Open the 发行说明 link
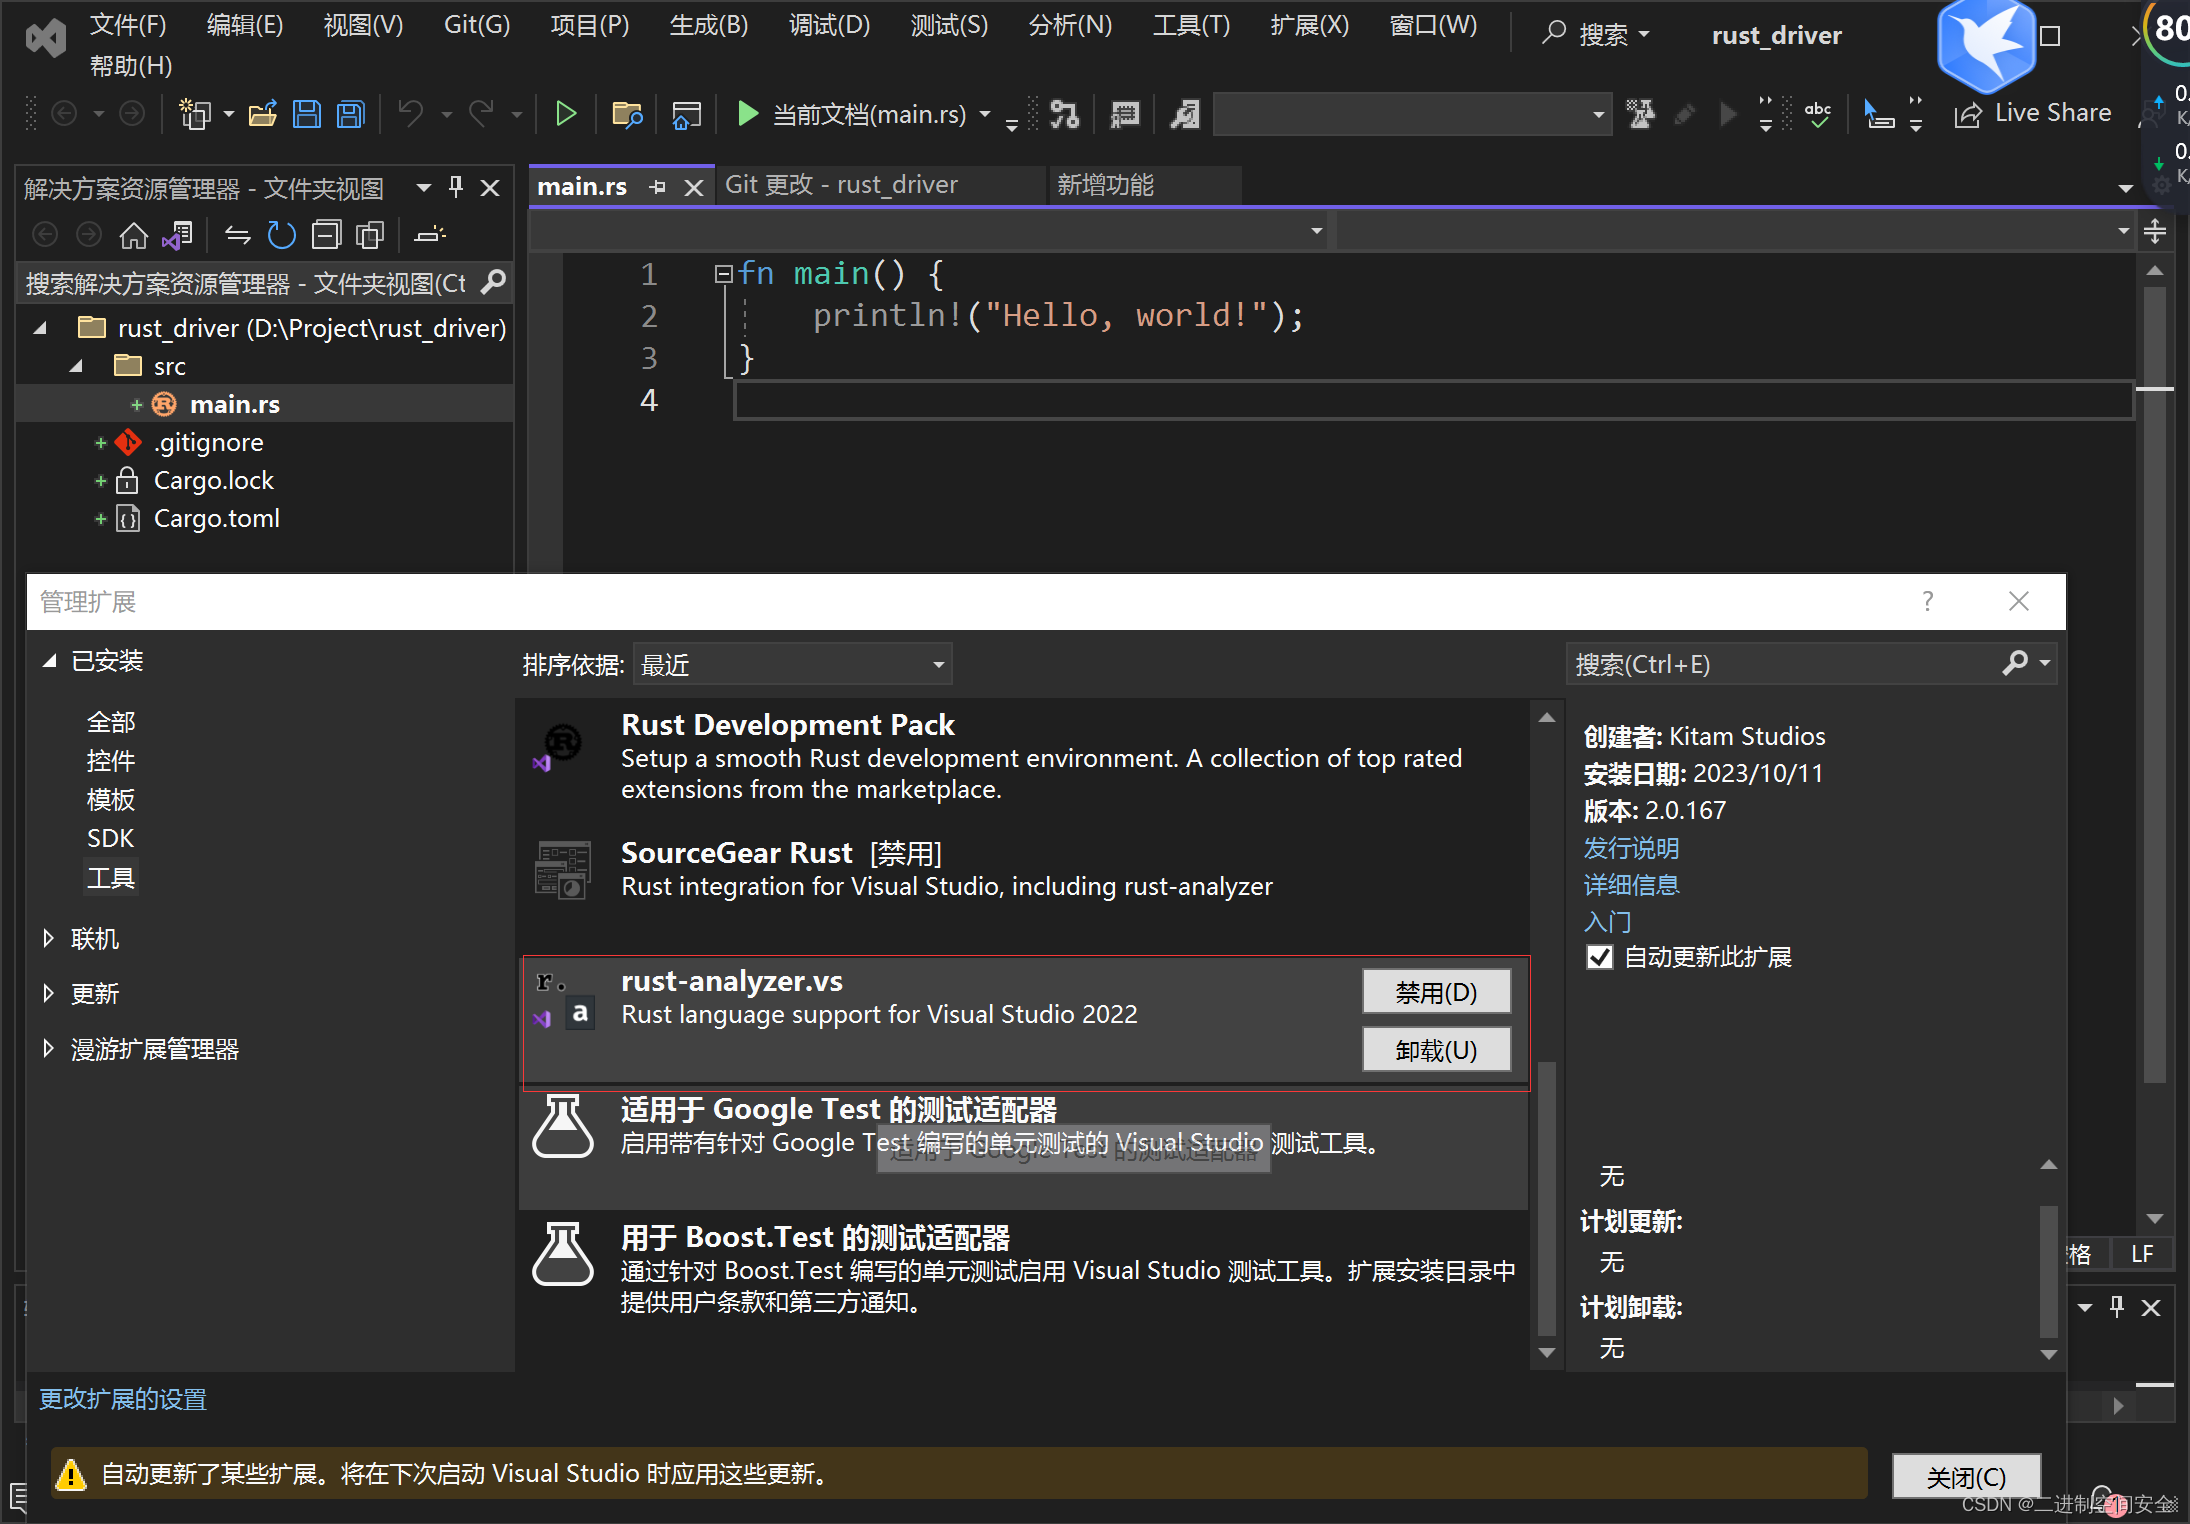 (x=1630, y=848)
